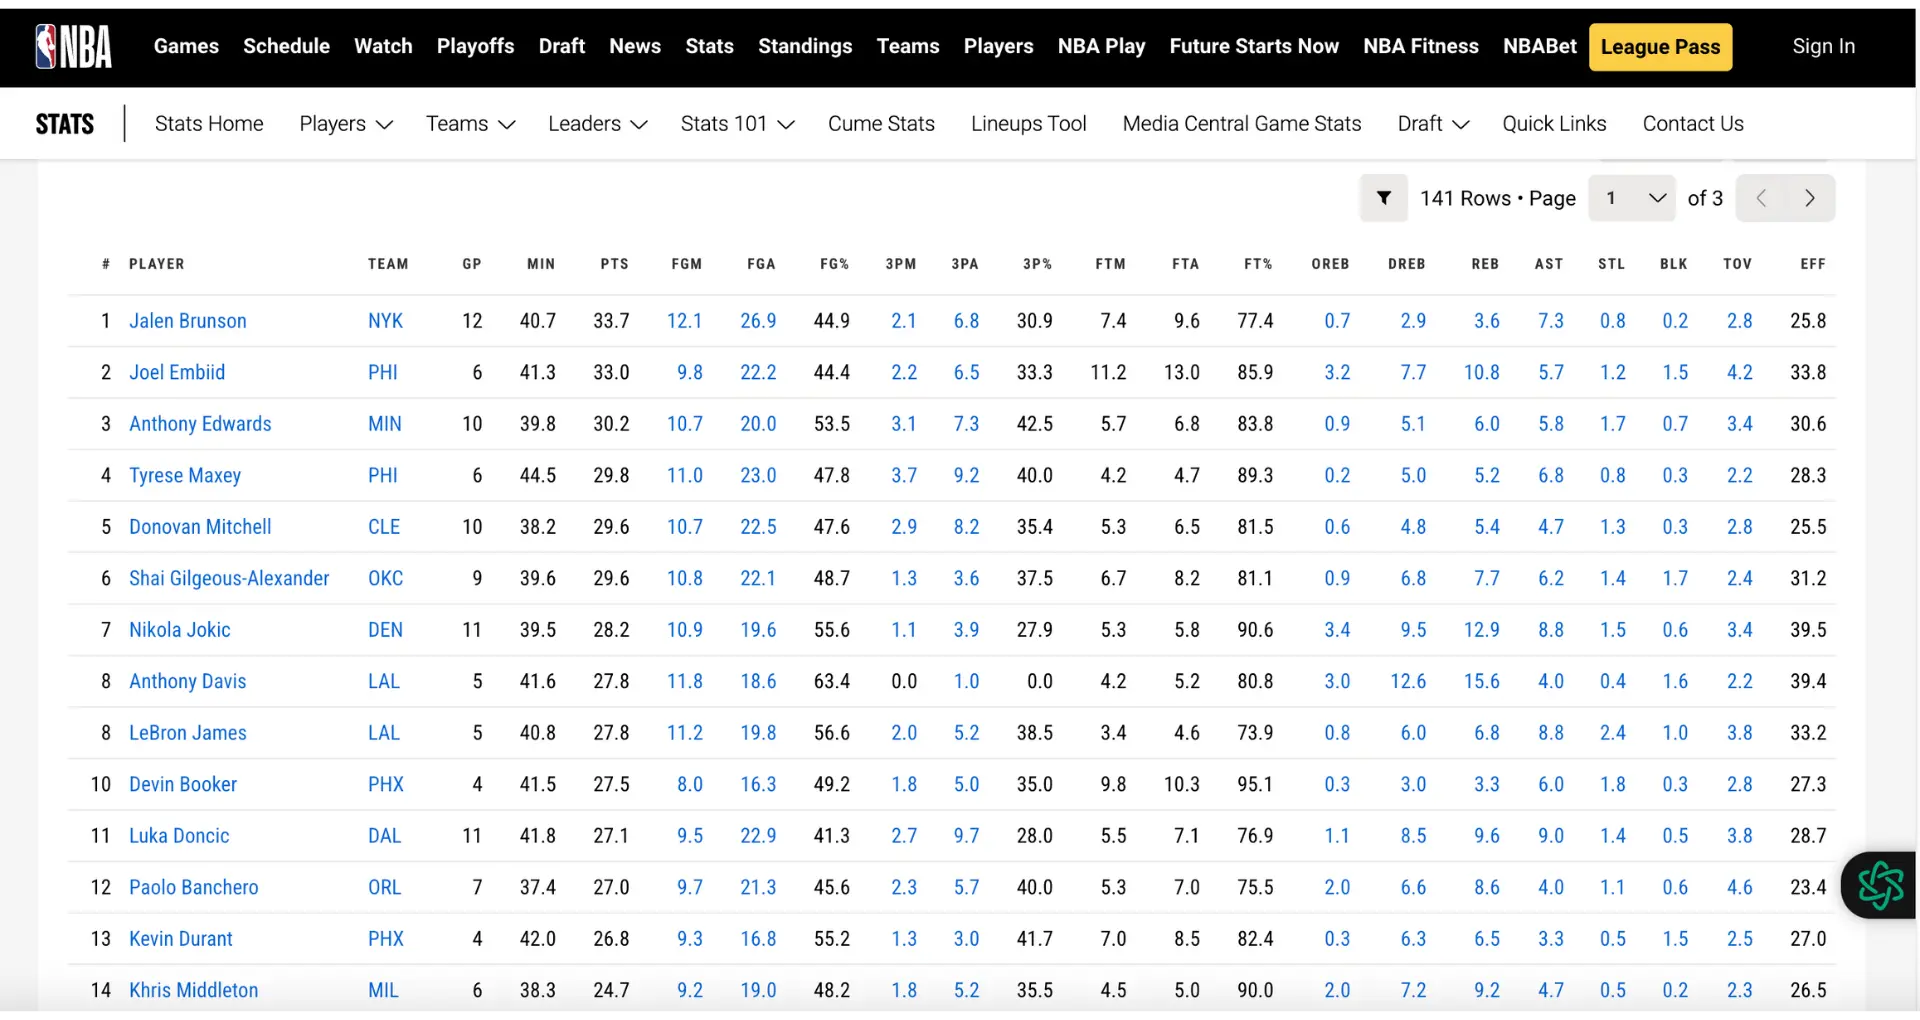Open Future Starts Now in top navigation
This screenshot has height=1020, width=1920.
tap(1254, 46)
